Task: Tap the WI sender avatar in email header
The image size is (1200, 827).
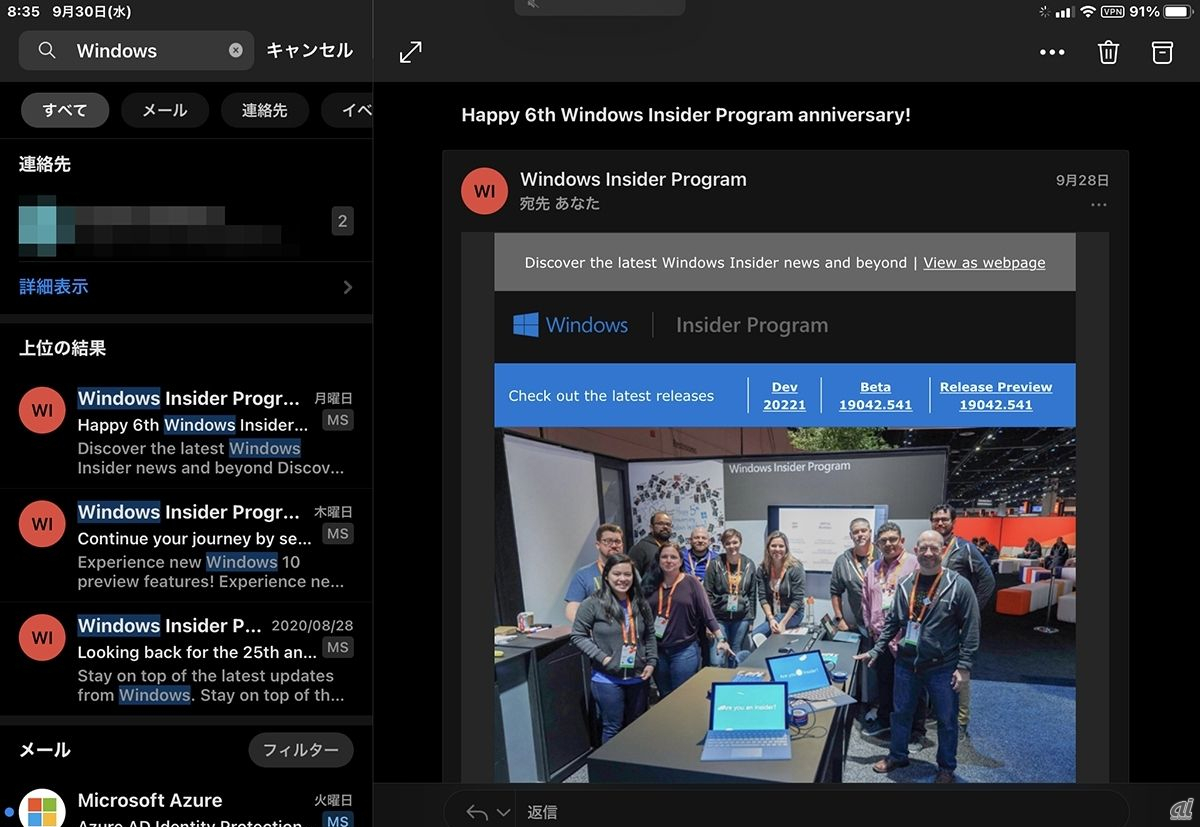Action: click(485, 191)
